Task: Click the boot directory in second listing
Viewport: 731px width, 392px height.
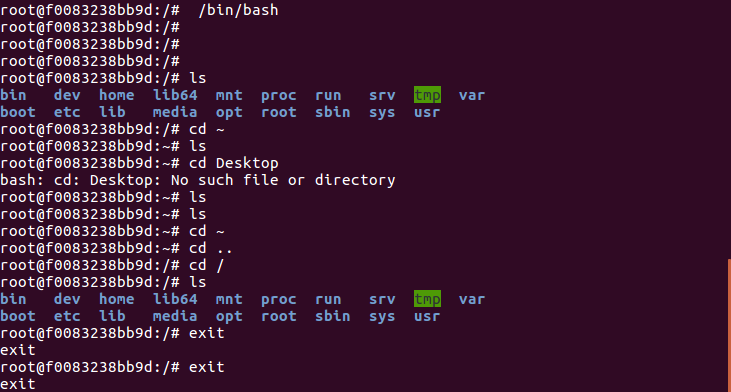Action: pyautogui.click(x=18, y=316)
